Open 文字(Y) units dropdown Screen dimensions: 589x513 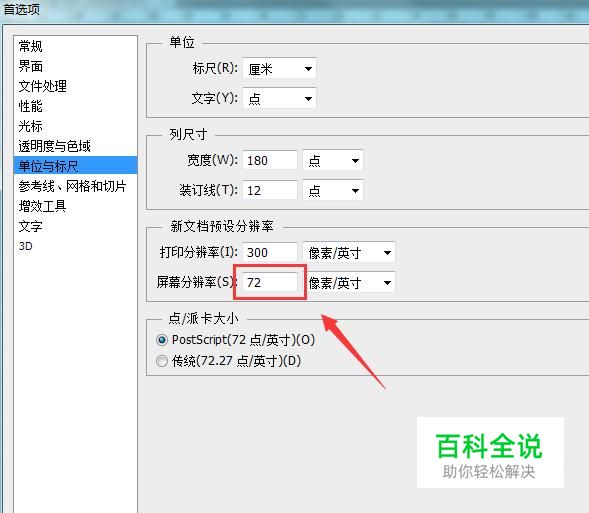pos(279,99)
